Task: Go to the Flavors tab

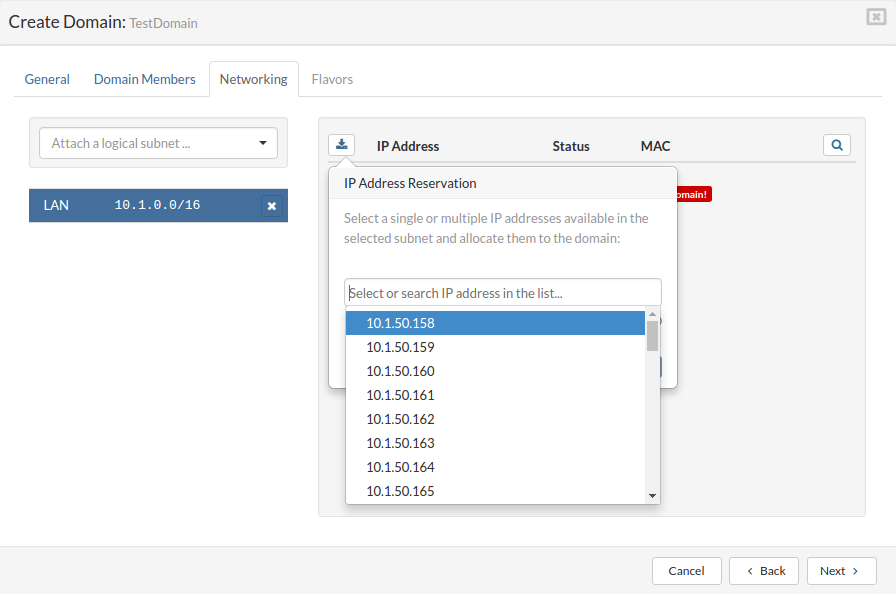Action: click(332, 79)
